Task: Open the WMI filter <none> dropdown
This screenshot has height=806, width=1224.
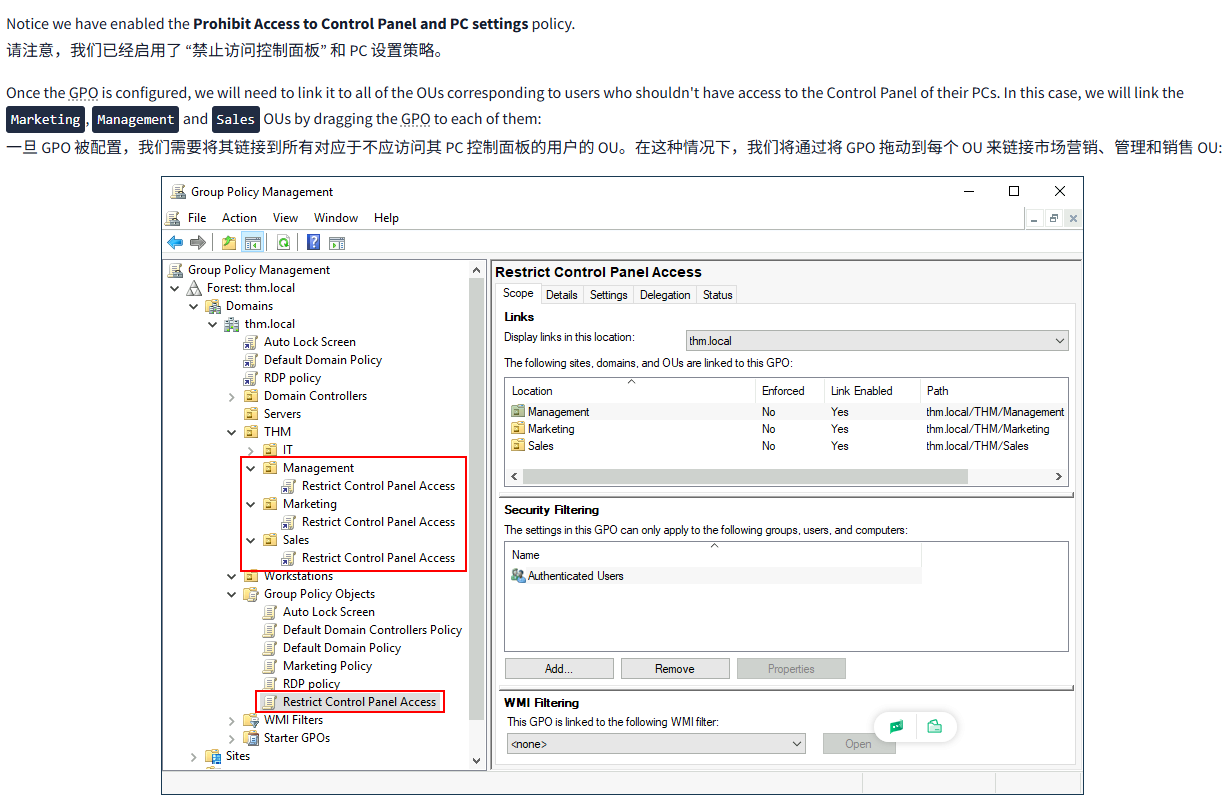Action: click(x=656, y=744)
